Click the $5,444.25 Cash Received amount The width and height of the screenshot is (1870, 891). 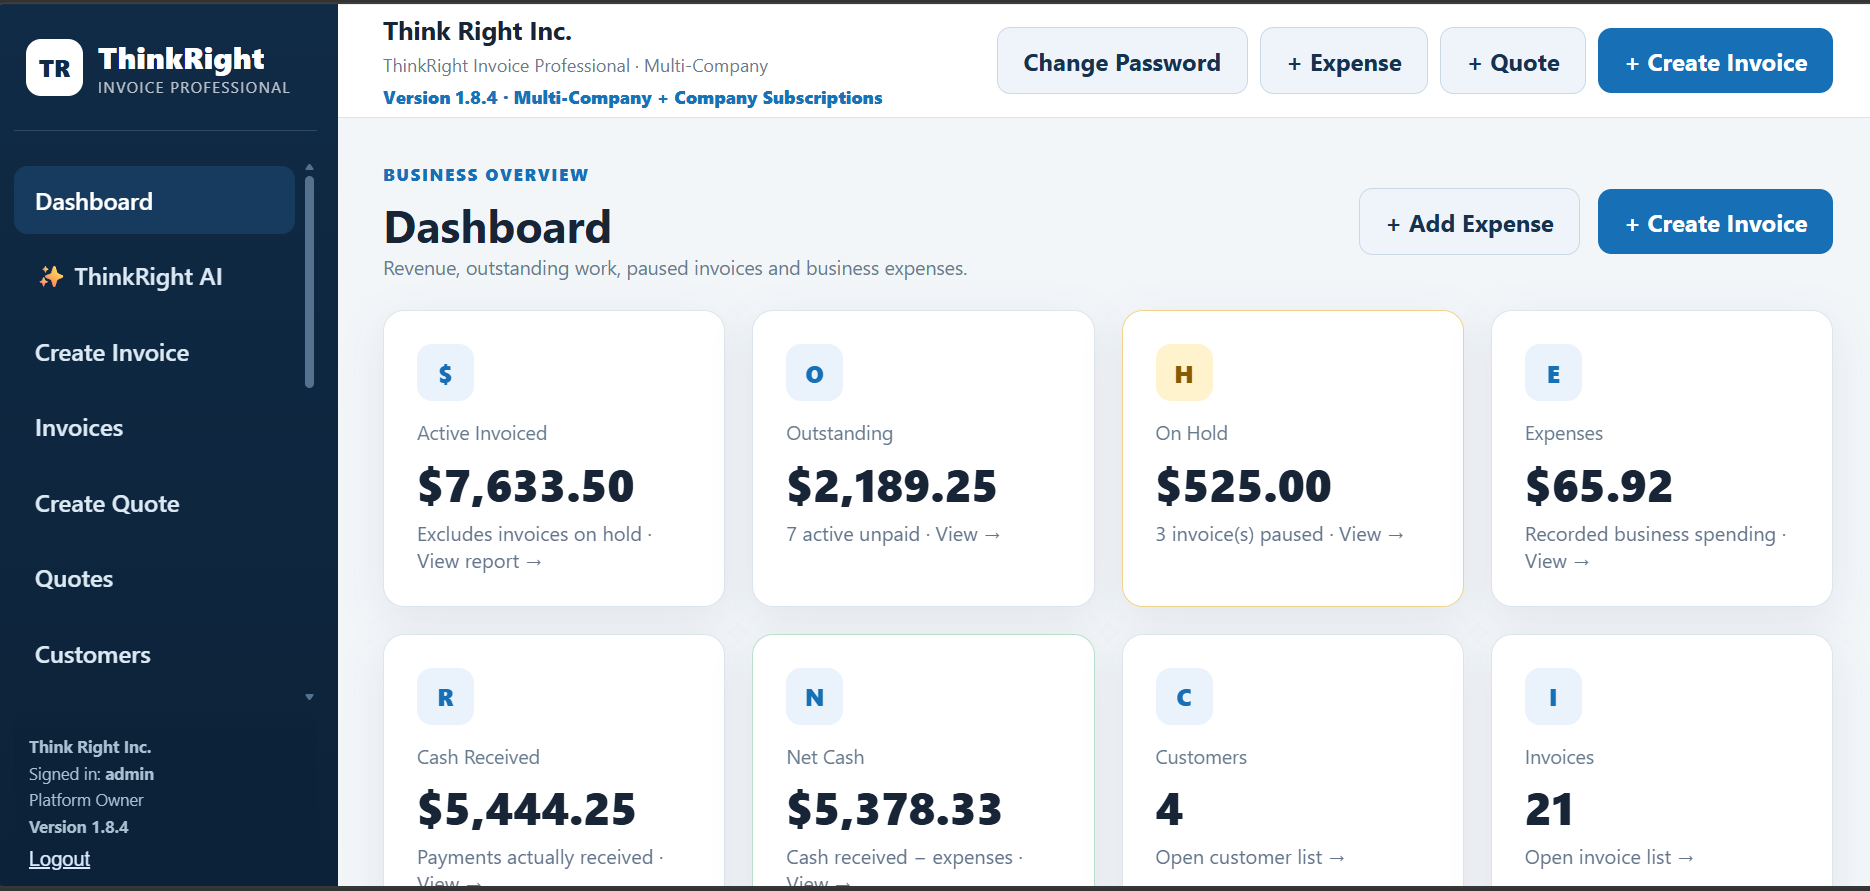pos(527,809)
